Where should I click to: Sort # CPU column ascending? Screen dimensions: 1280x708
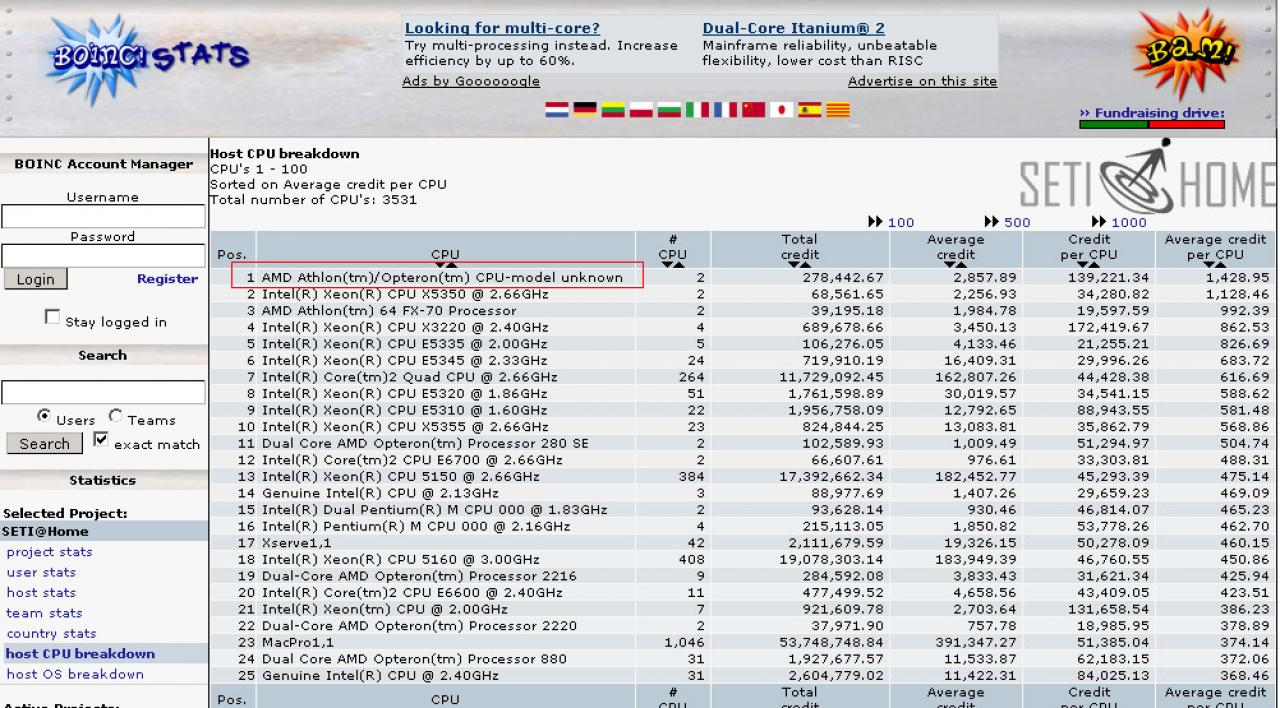678,265
